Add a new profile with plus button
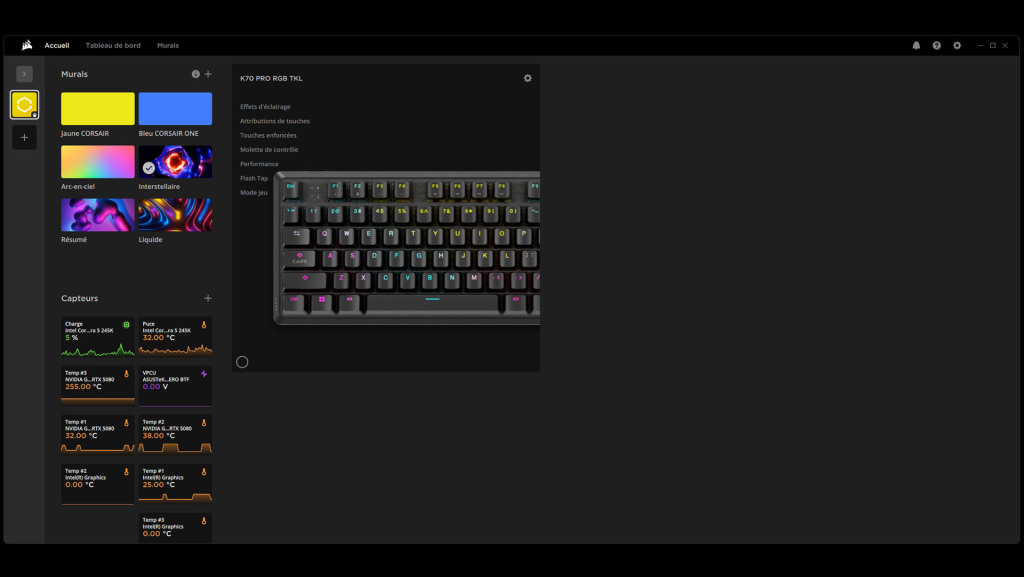 tap(24, 137)
